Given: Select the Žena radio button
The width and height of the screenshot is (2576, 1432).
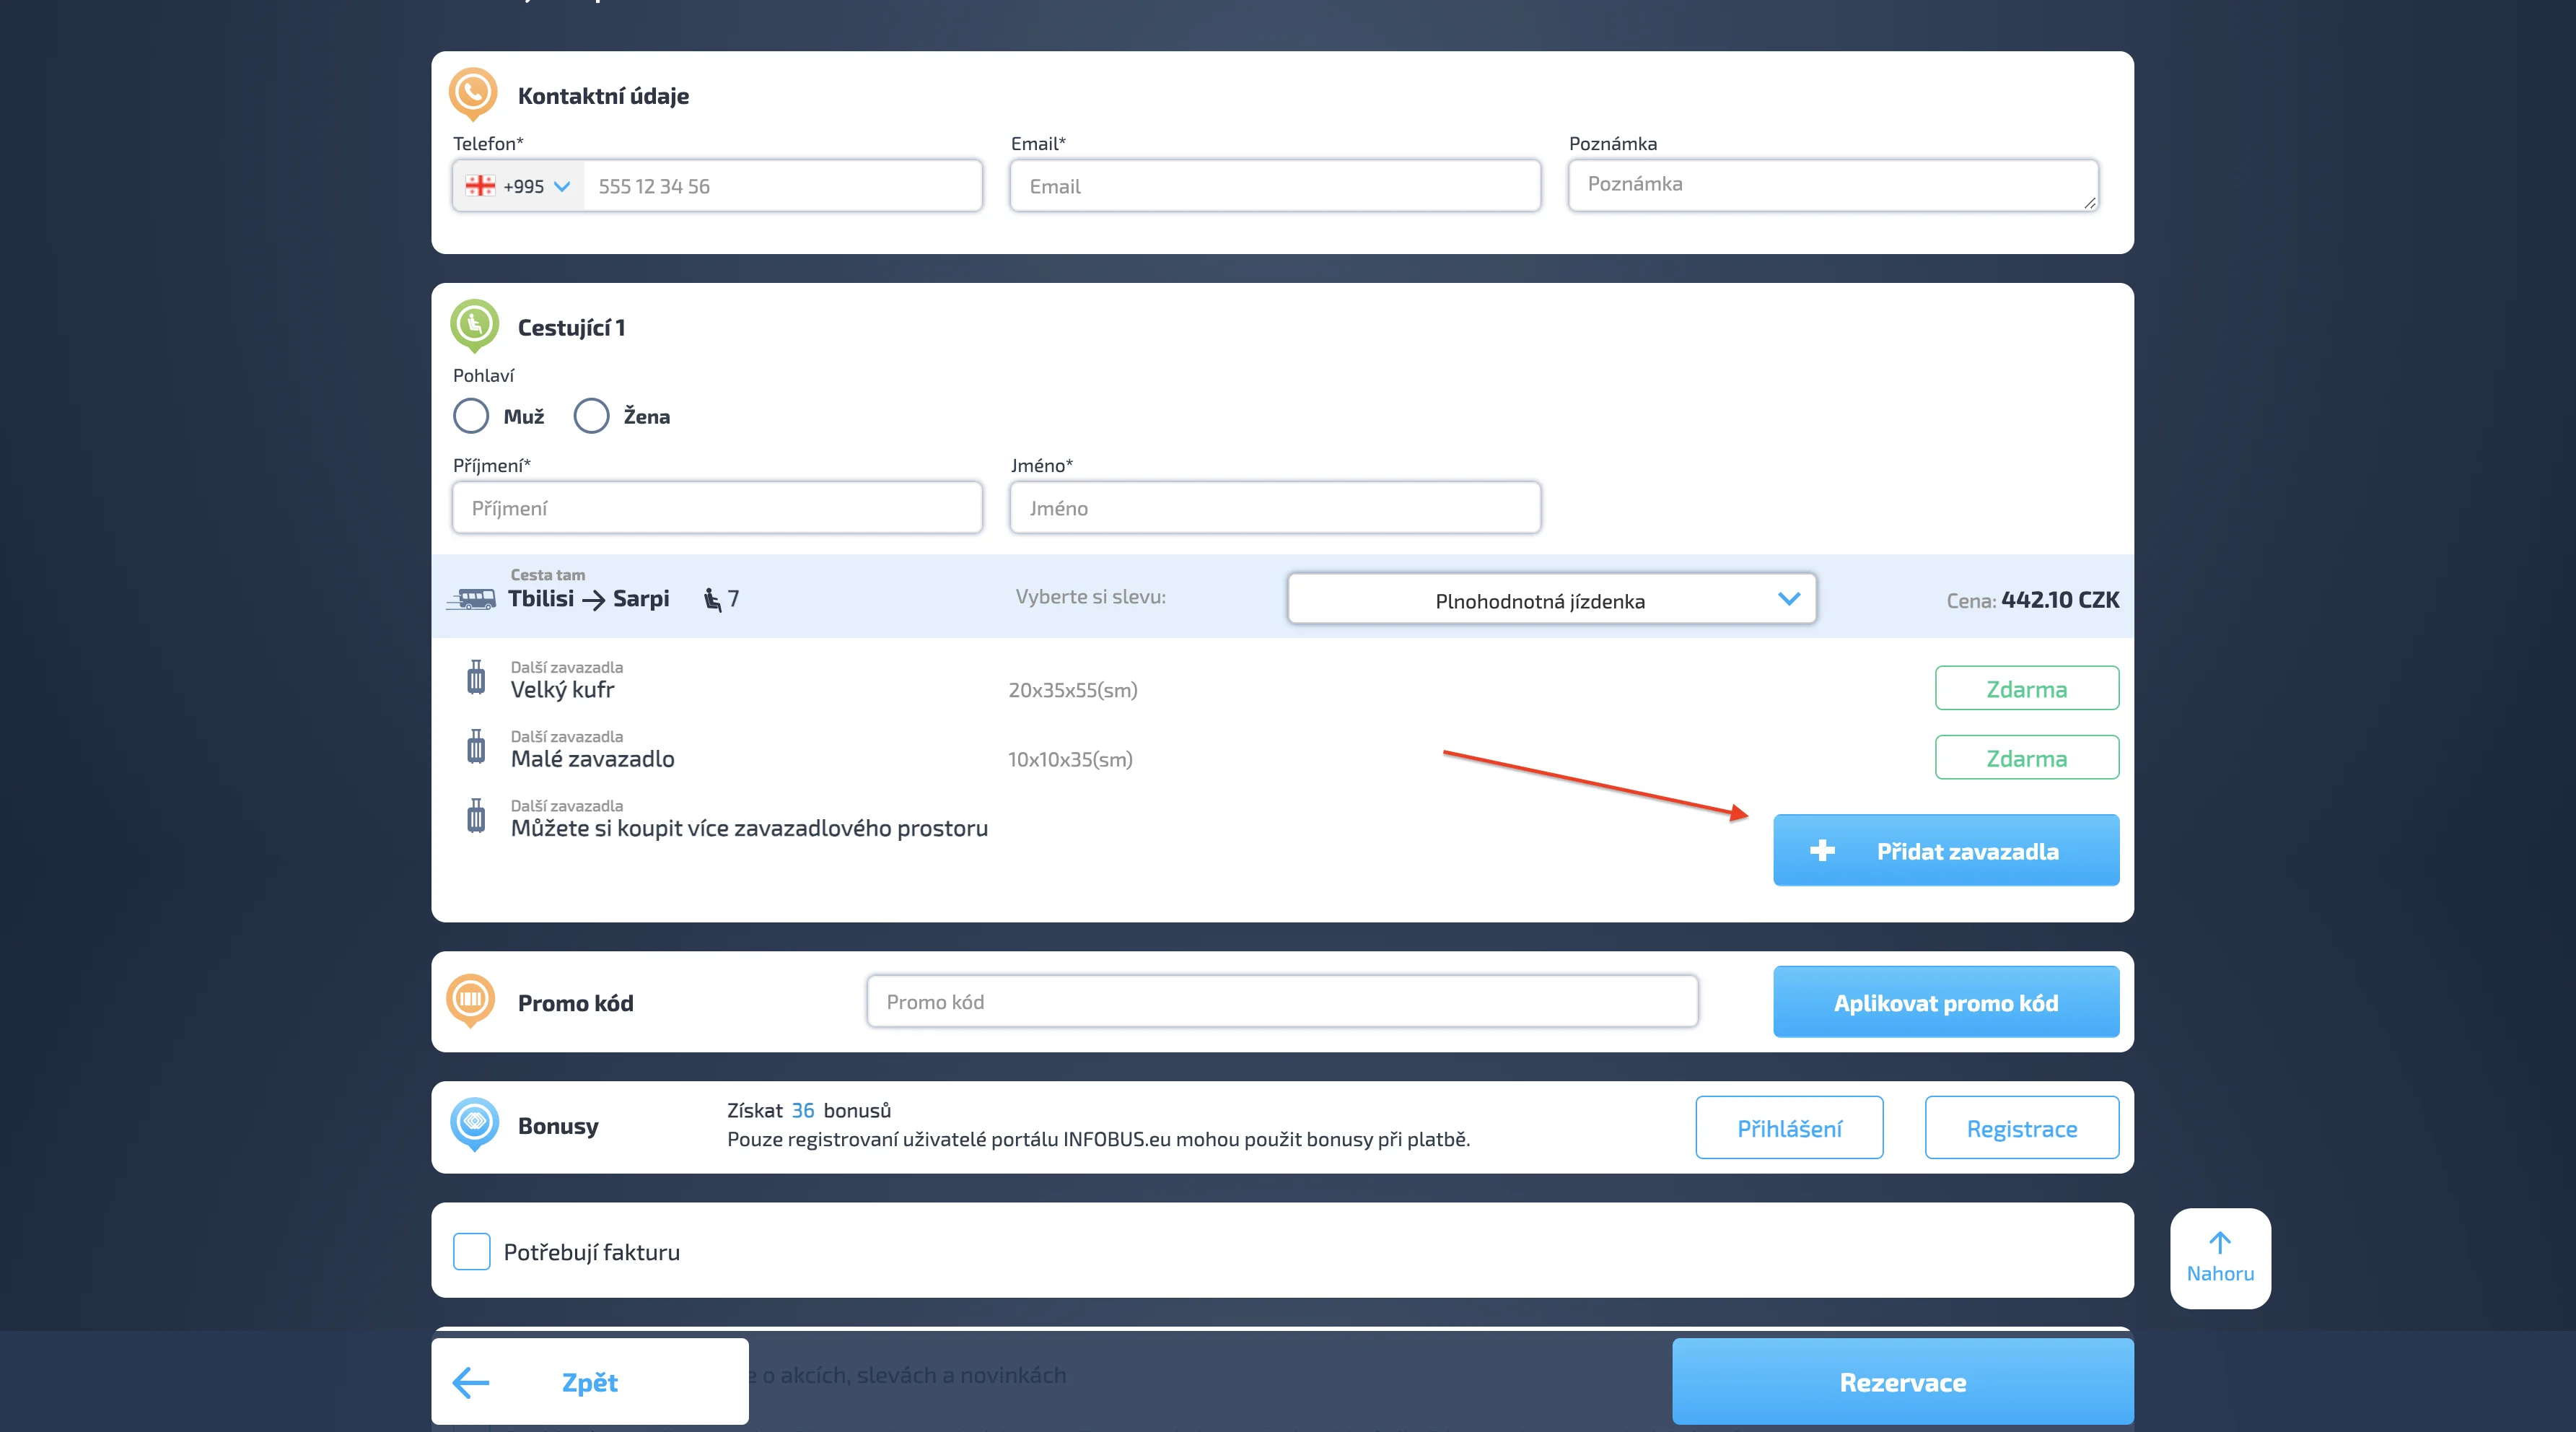Looking at the screenshot, I should pos(591,416).
